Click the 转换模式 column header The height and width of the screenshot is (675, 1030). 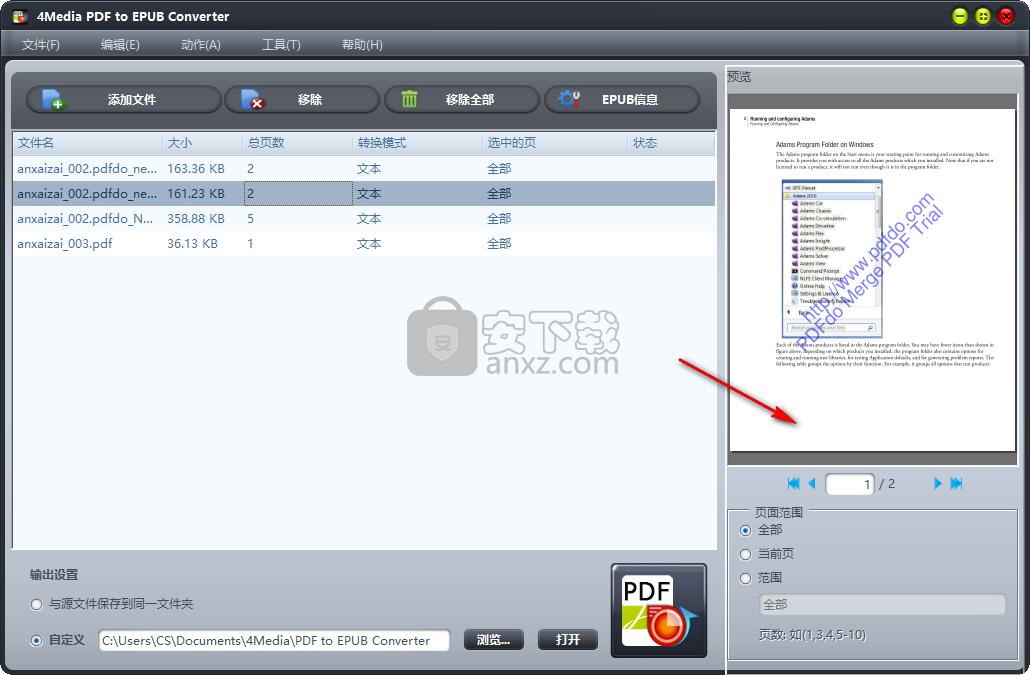pyautogui.click(x=417, y=143)
